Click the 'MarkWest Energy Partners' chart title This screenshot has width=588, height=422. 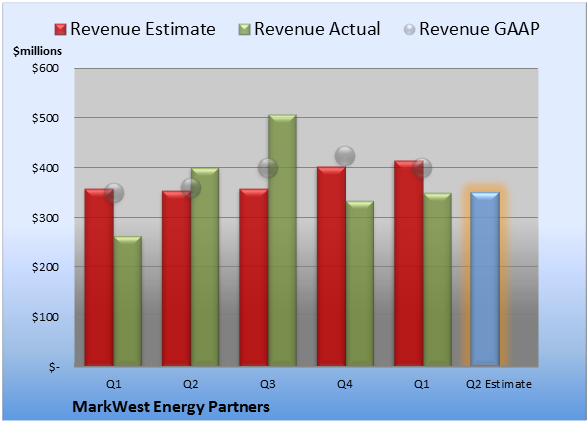(171, 407)
